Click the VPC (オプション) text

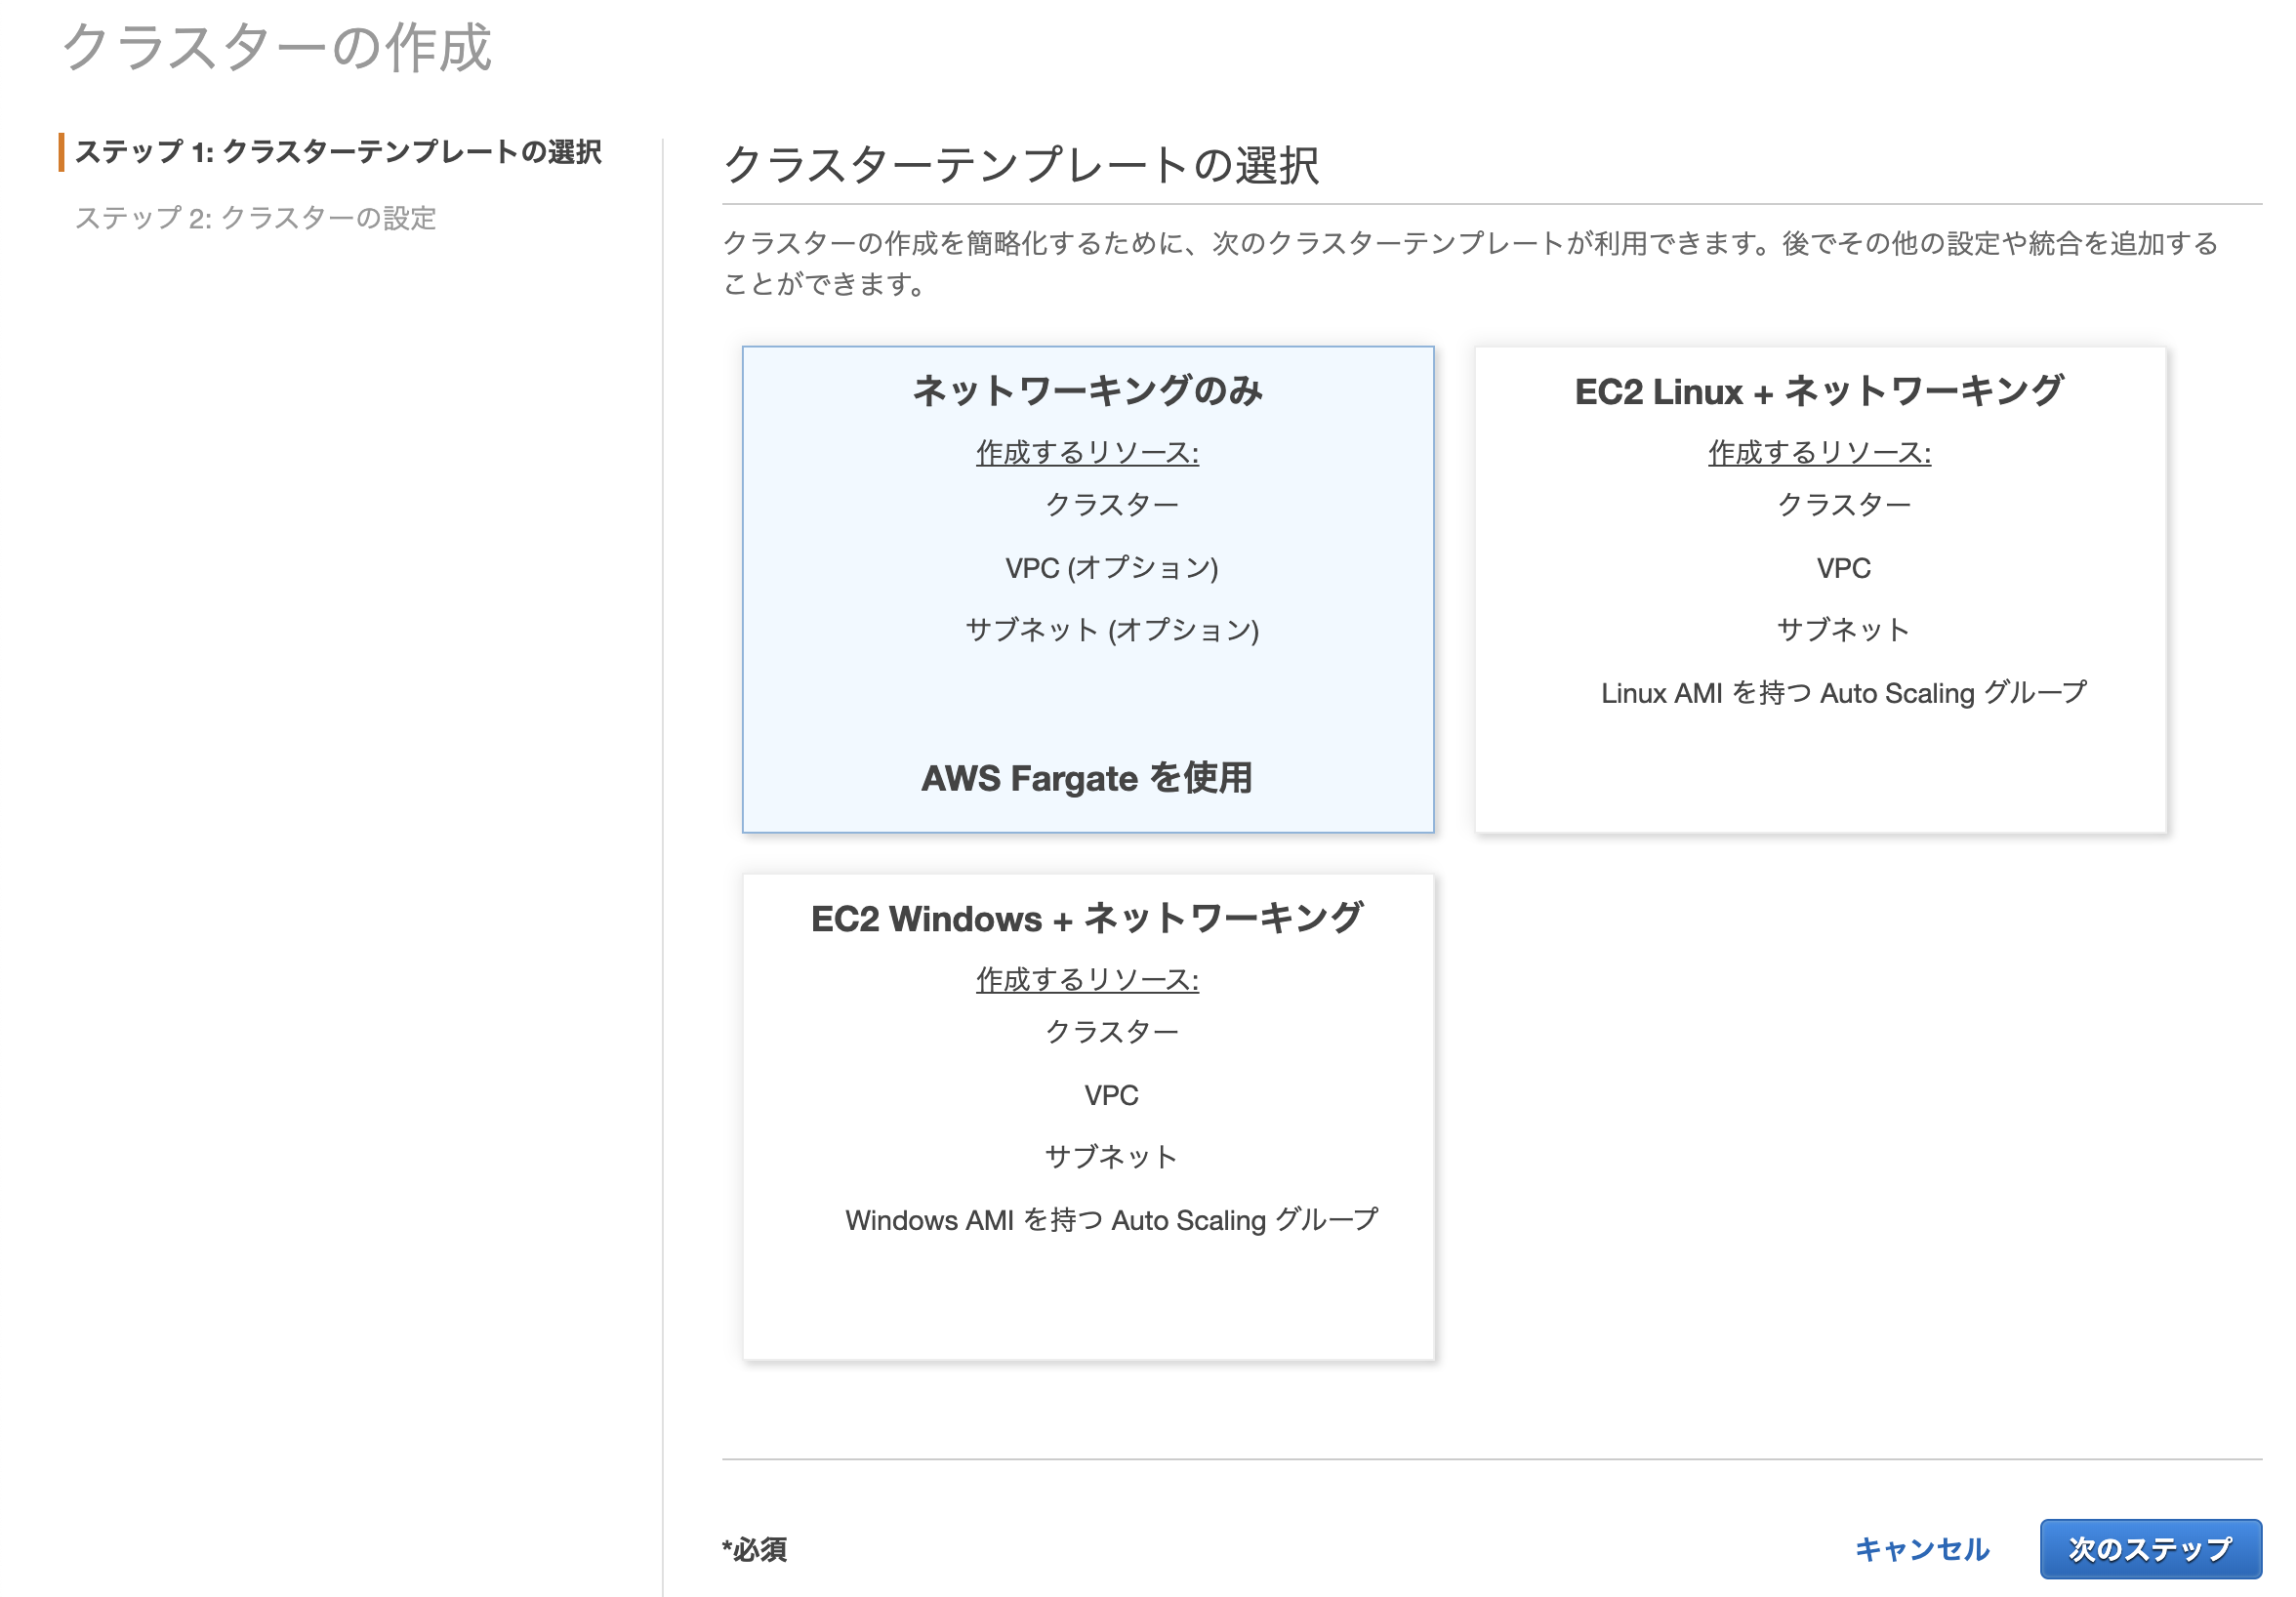pyautogui.click(x=1112, y=568)
